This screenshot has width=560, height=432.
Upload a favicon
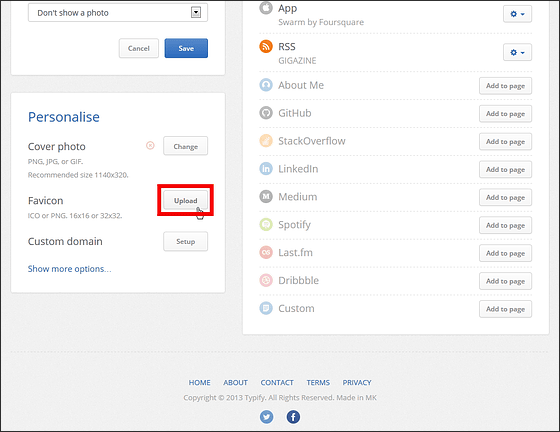(x=185, y=201)
